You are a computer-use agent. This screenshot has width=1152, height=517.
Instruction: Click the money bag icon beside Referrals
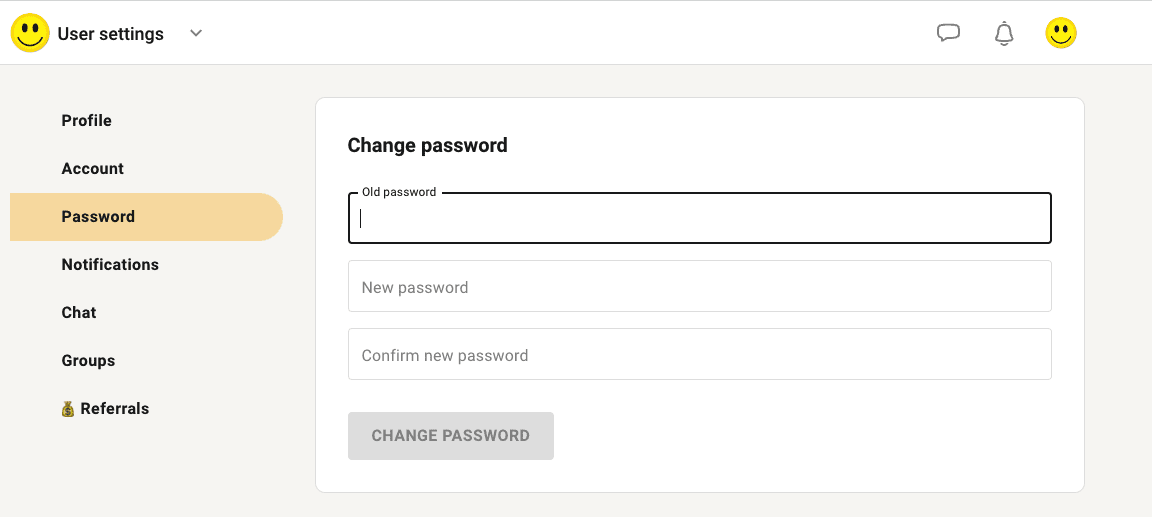click(68, 409)
